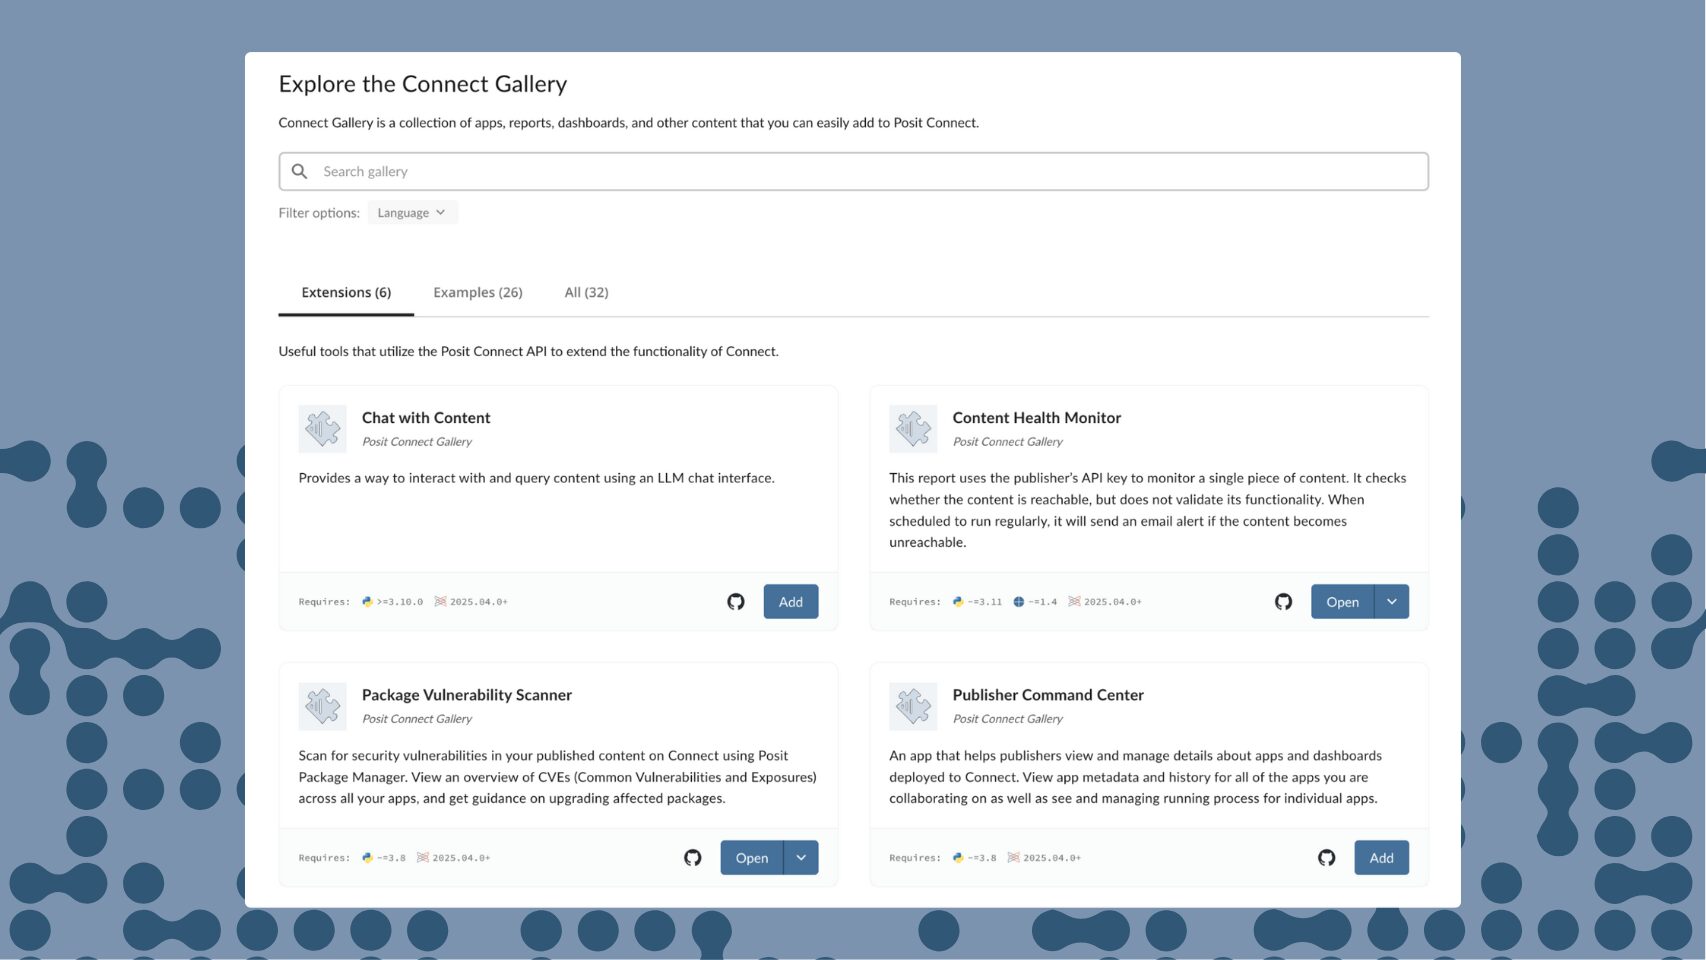Open GitHub link for Content Health Monitor
The height and width of the screenshot is (960, 1706).
pyautogui.click(x=1283, y=602)
